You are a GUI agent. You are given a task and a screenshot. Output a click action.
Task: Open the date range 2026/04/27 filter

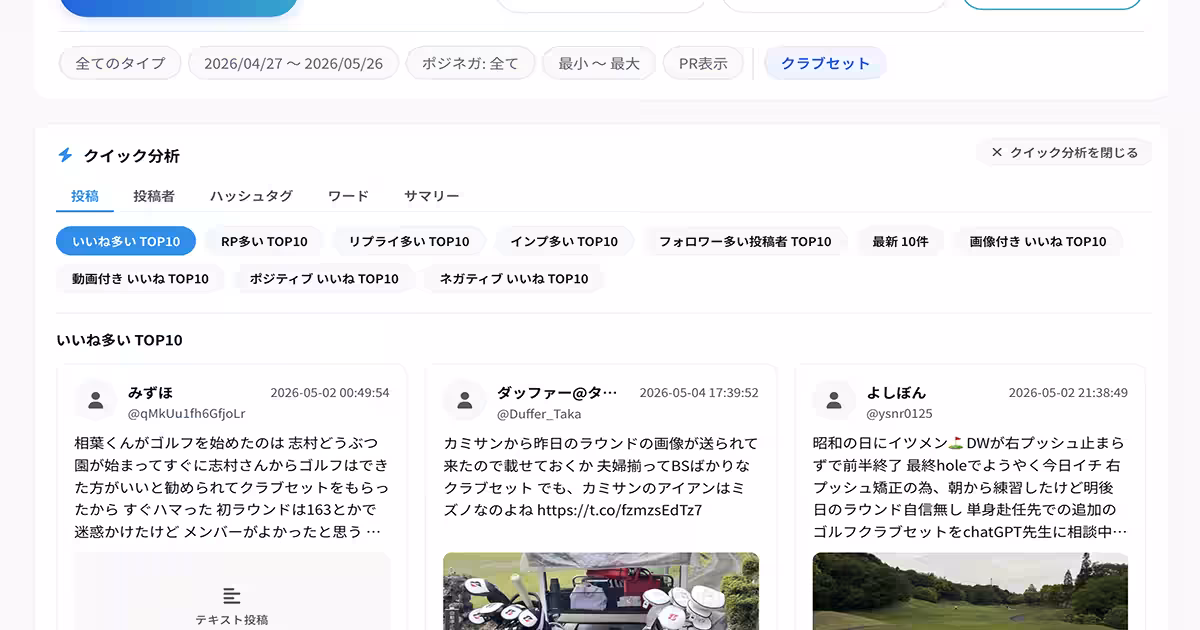click(x=294, y=63)
